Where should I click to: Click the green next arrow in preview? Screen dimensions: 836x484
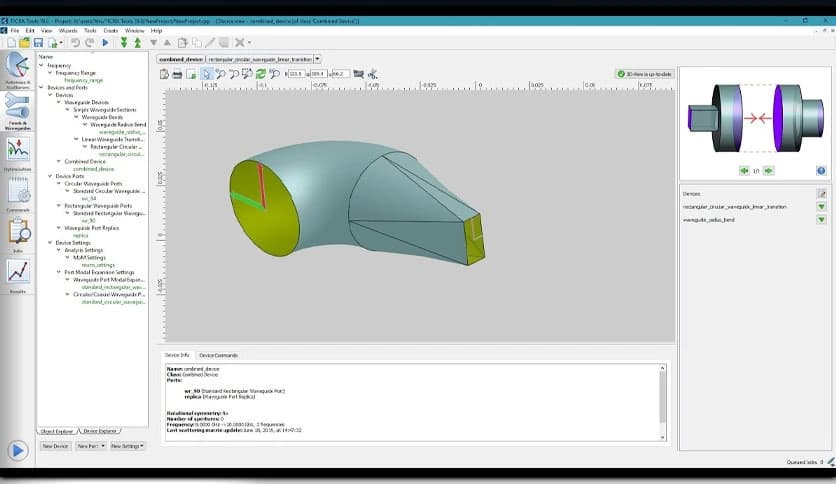tap(769, 171)
